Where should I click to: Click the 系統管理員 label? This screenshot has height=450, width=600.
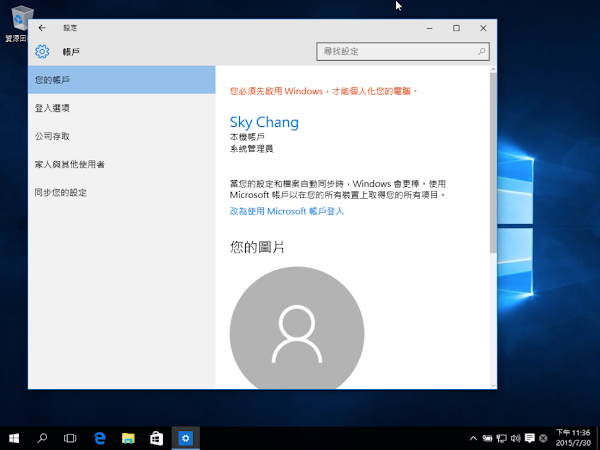tap(251, 148)
